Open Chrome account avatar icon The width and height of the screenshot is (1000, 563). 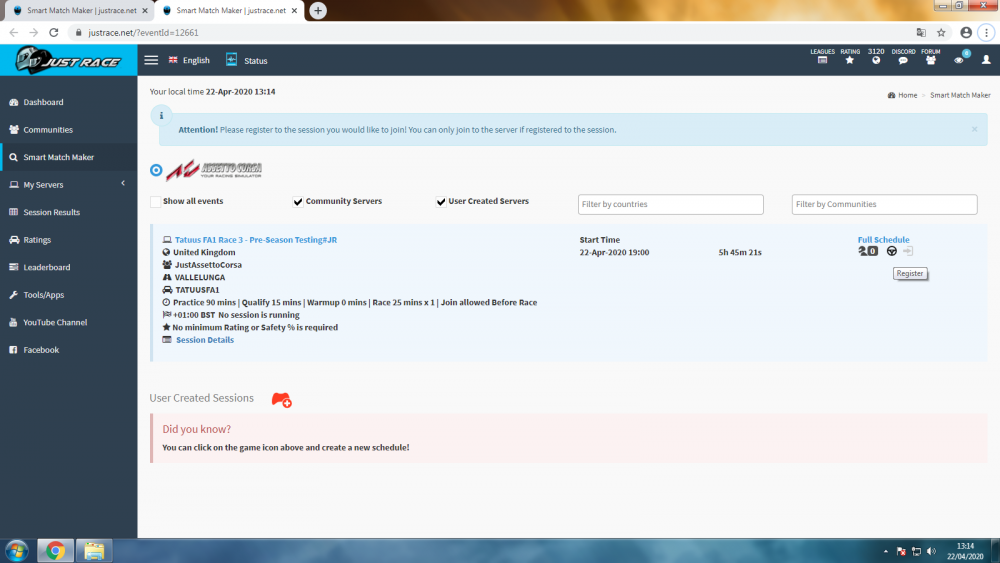click(x=966, y=33)
